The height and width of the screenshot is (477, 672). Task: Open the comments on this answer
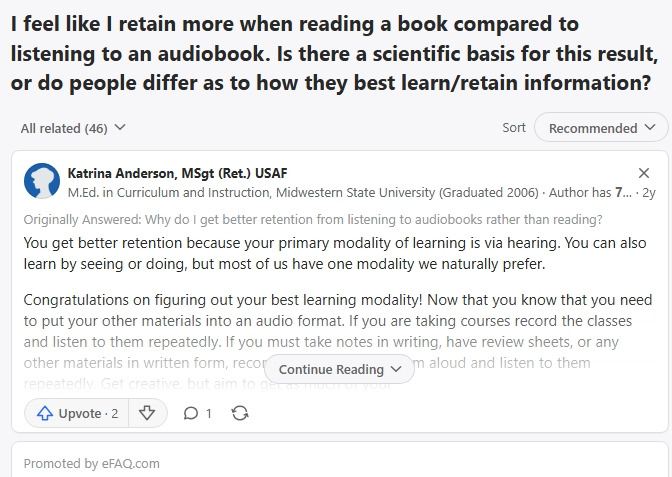(191, 413)
